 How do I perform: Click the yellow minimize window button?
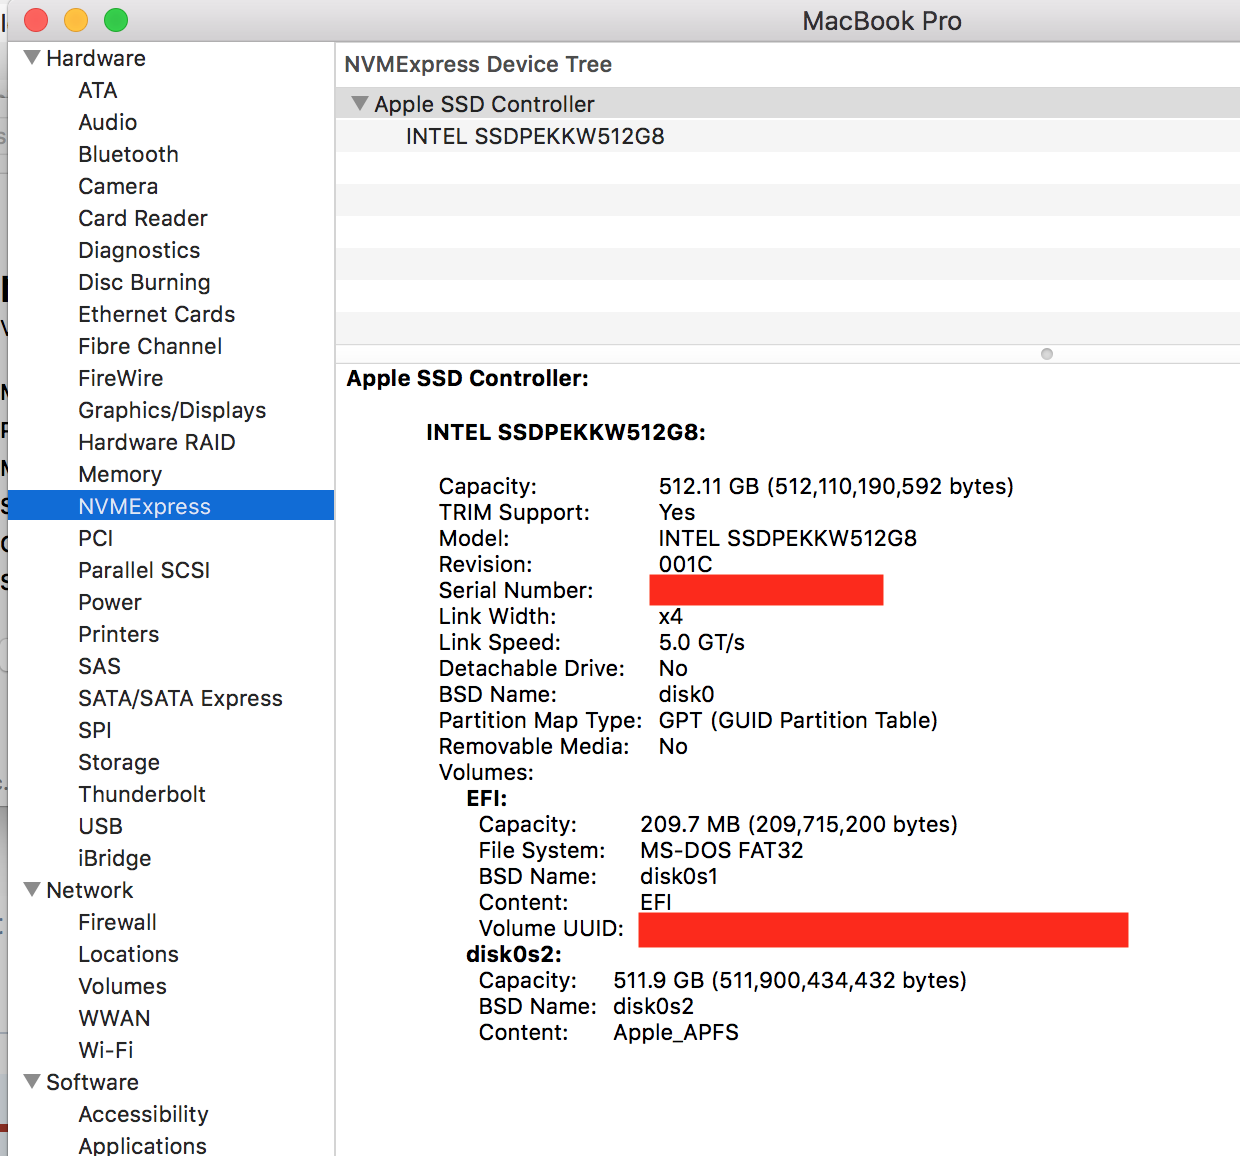tap(76, 20)
